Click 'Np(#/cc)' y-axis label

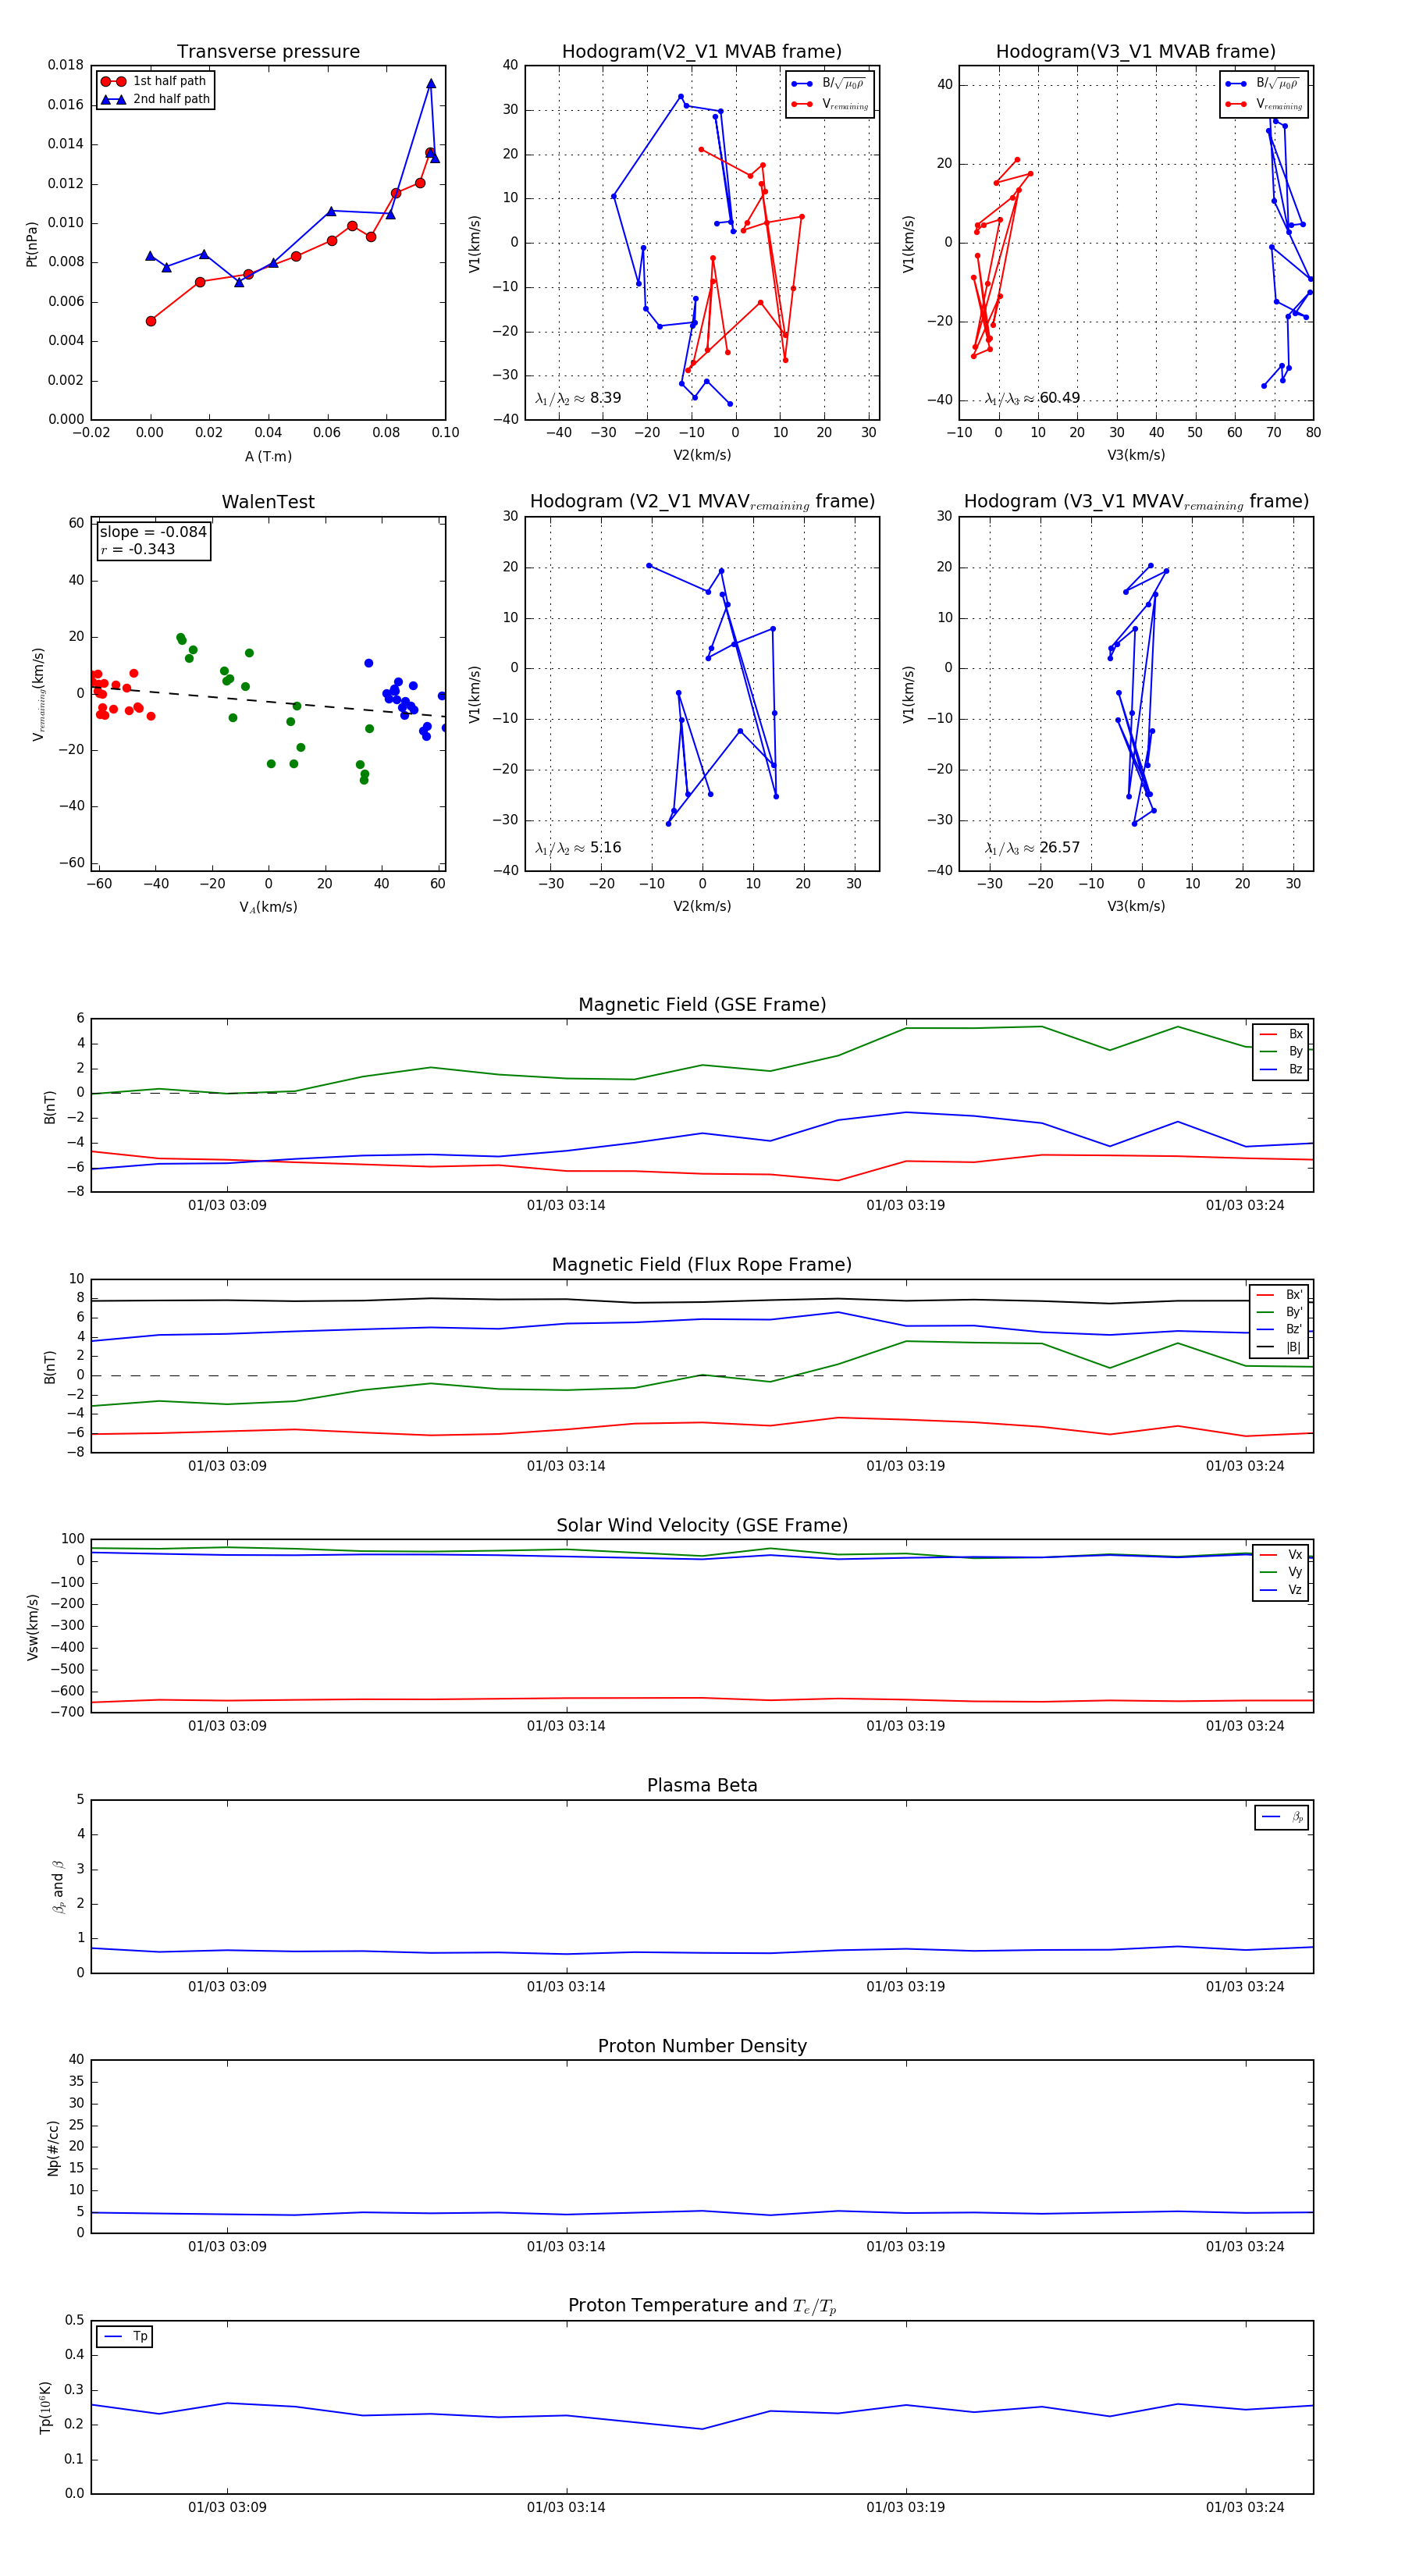click(x=53, y=2148)
